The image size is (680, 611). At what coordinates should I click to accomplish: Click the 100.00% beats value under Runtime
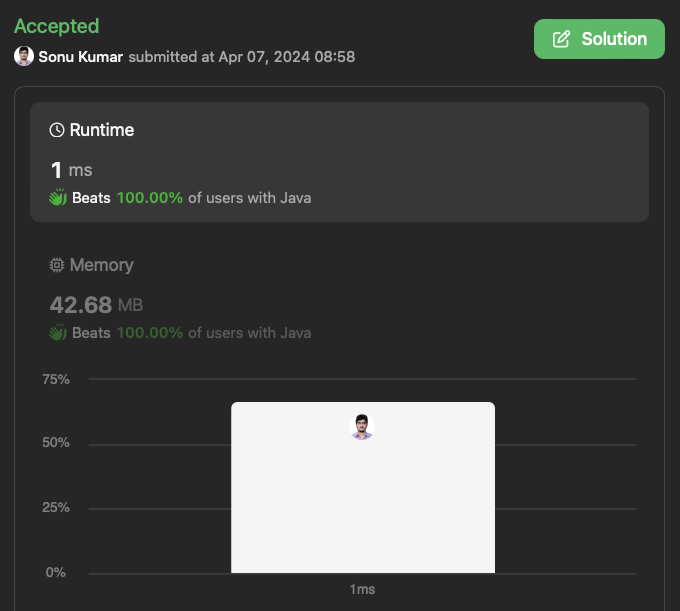(150, 198)
